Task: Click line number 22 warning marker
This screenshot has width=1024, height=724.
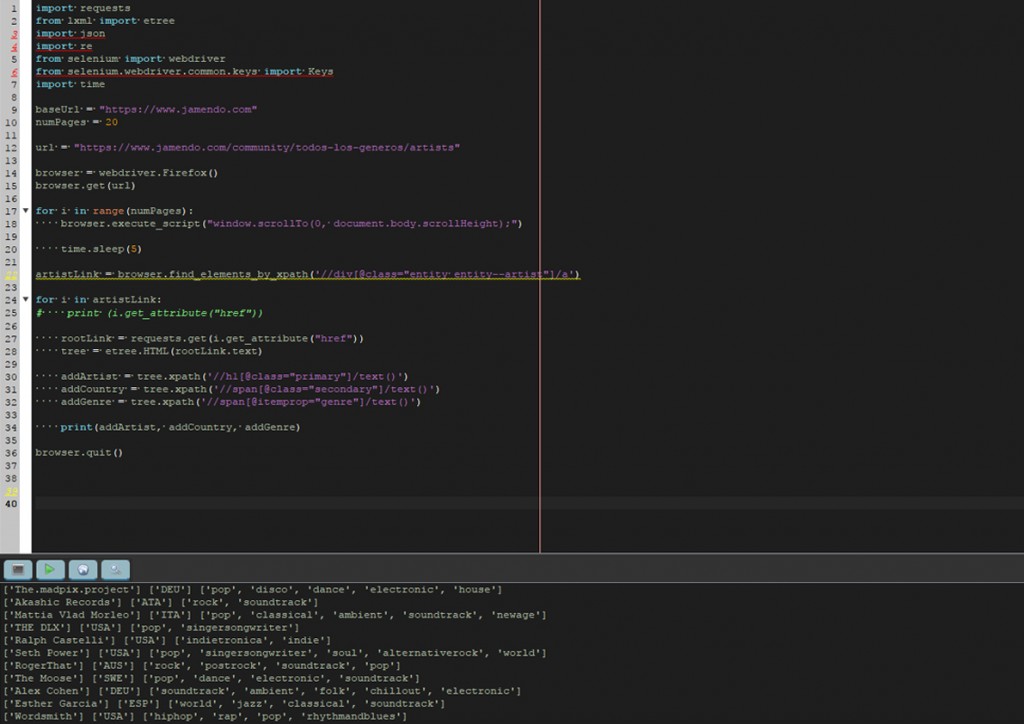Action: (x=12, y=275)
